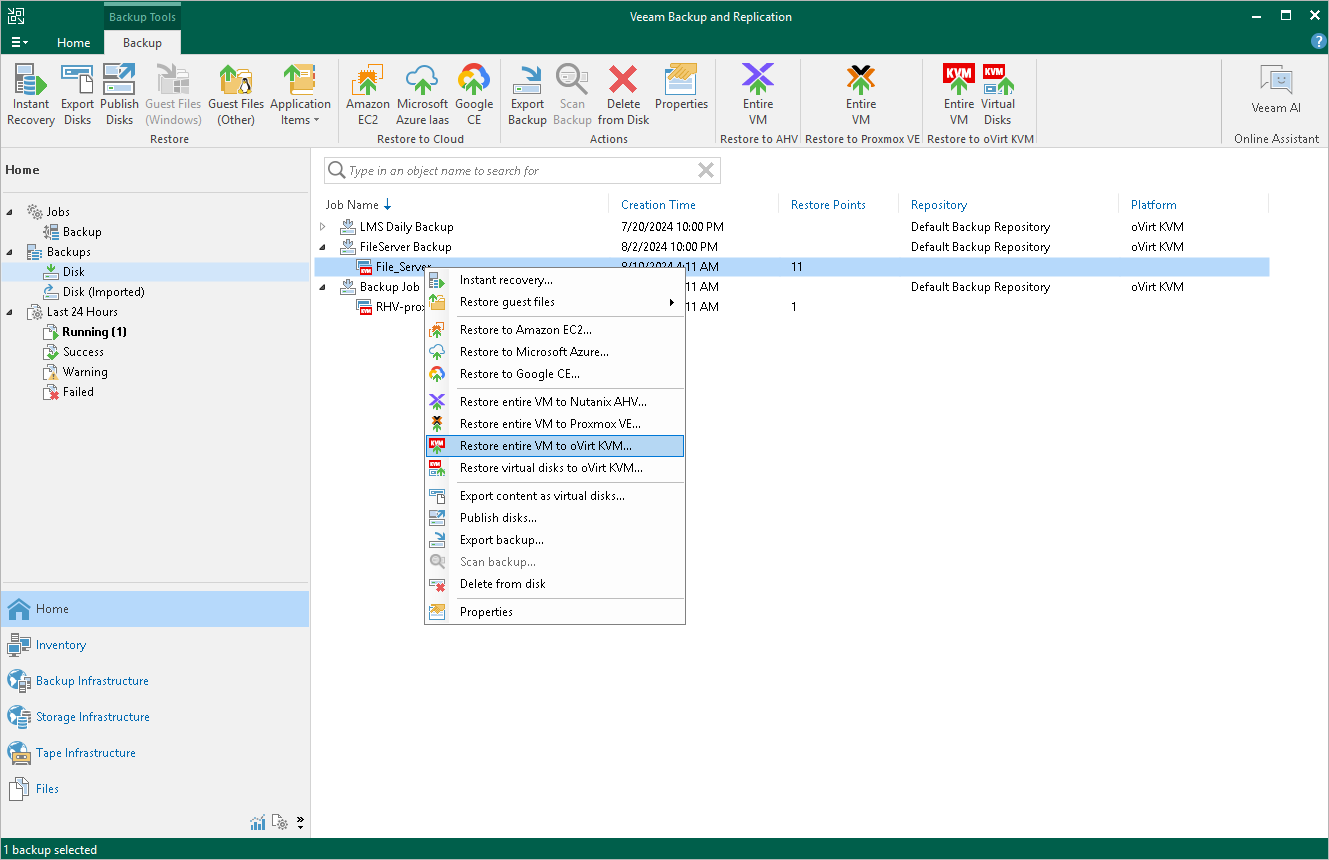Select Restore virtual disks to oVirt KVM...
The image size is (1329, 860).
(555, 468)
